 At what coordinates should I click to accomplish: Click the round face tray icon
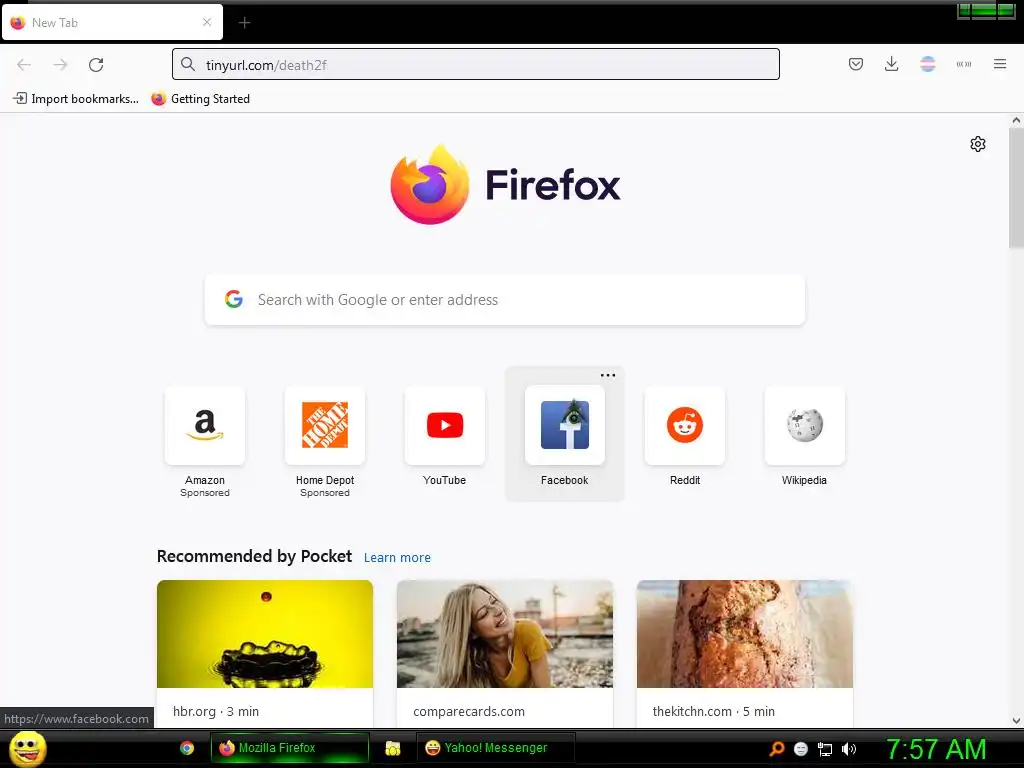801,749
